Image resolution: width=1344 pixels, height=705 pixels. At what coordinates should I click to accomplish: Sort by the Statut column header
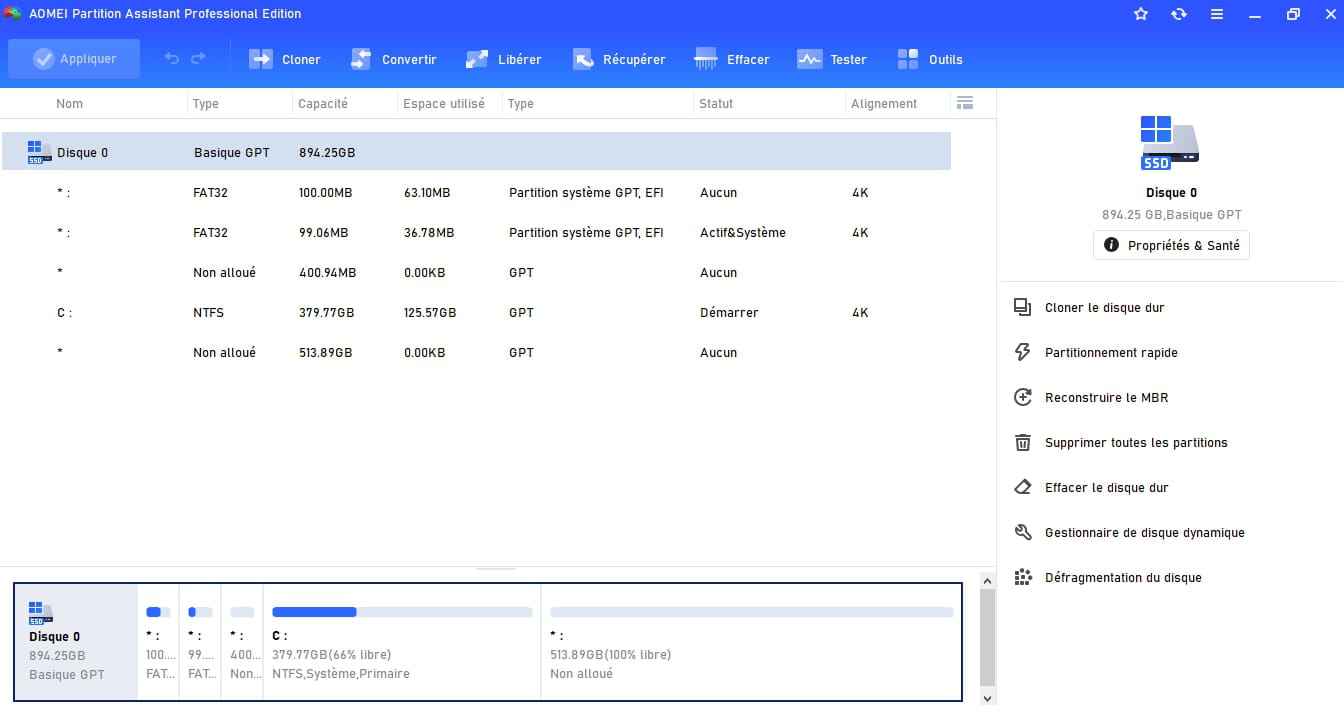point(717,104)
